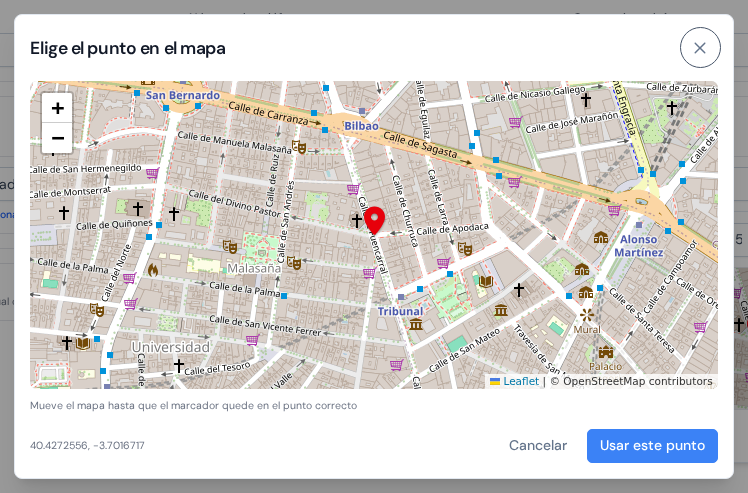Click the Calle de Carranza street label
Image resolution: width=748 pixels, height=493 pixels.
(269, 113)
